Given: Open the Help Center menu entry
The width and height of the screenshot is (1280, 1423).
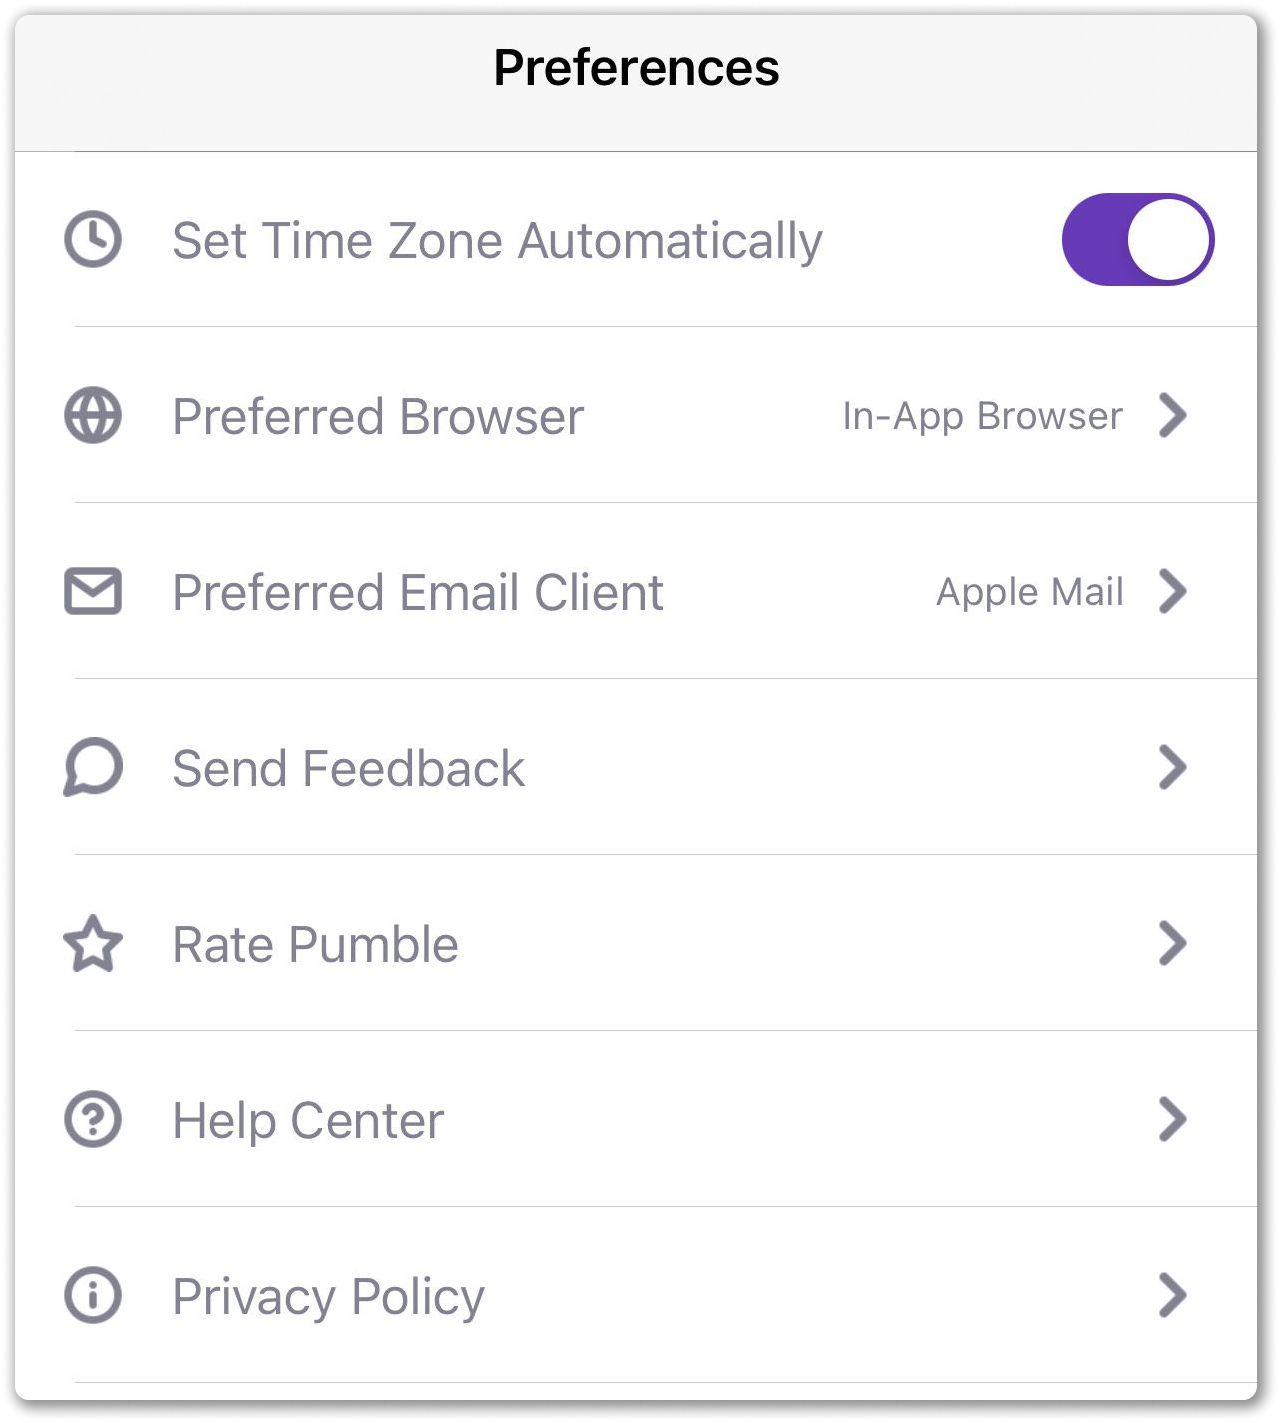Looking at the screenshot, I should tap(308, 1120).
